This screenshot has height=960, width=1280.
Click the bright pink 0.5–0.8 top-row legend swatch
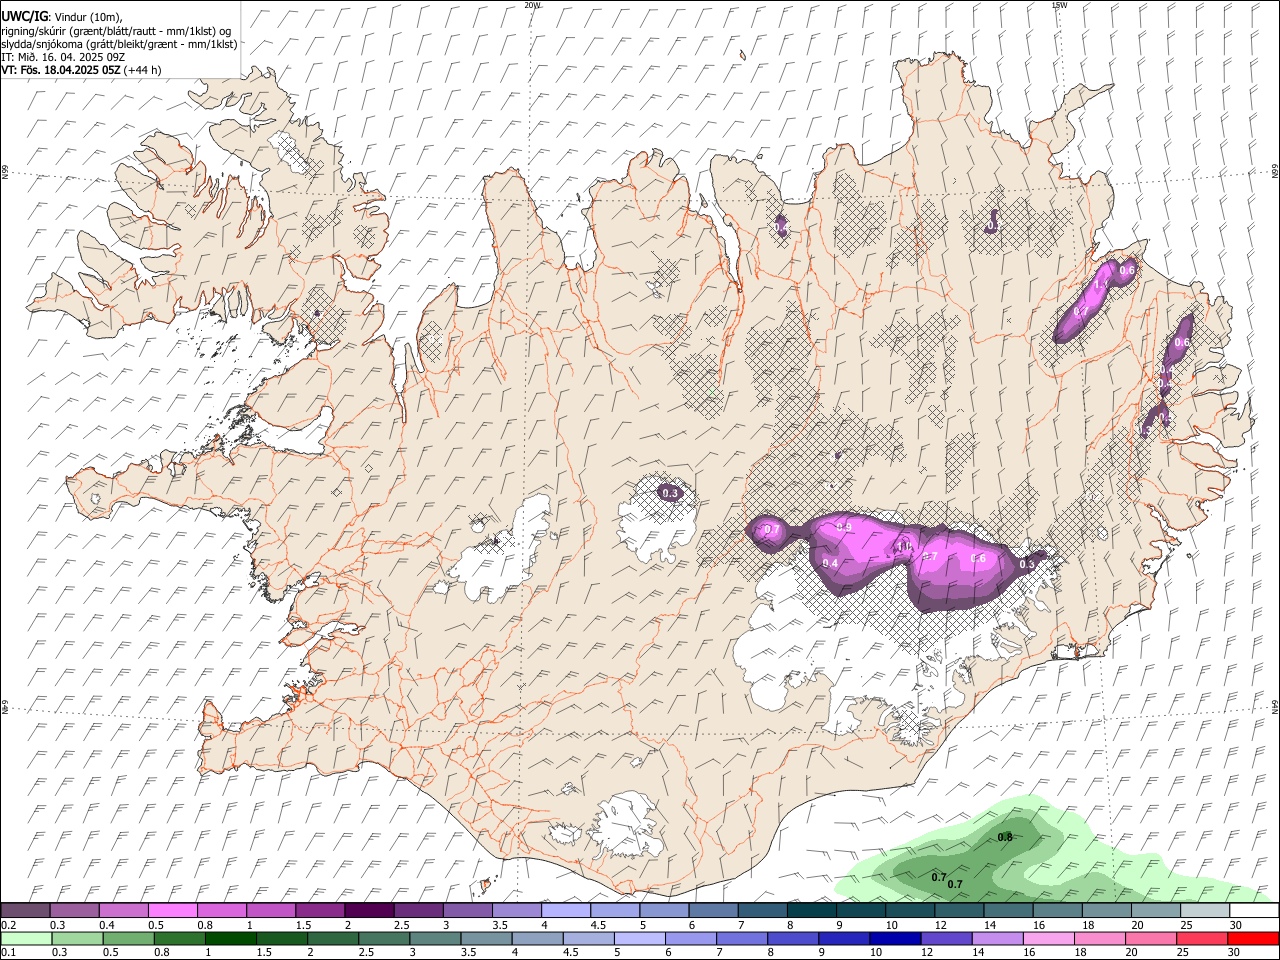(x=172, y=911)
